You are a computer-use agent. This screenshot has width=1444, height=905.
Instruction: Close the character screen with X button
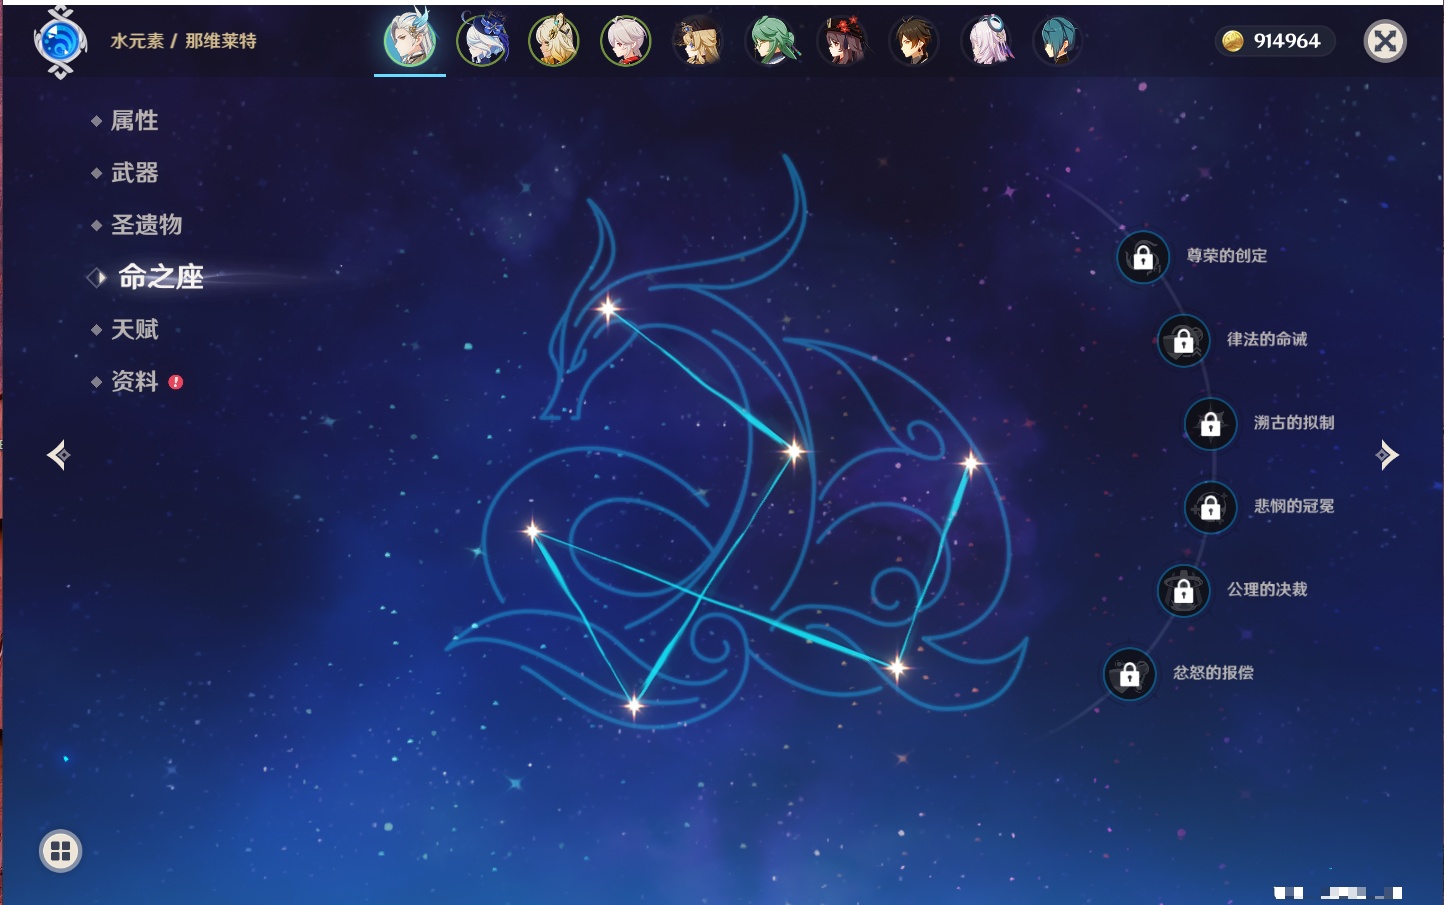point(1385,41)
